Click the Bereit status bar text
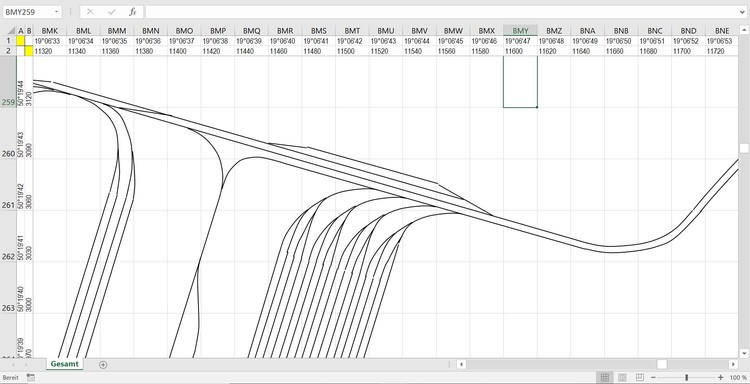The image size is (750, 384). pyautogui.click(x=11, y=378)
